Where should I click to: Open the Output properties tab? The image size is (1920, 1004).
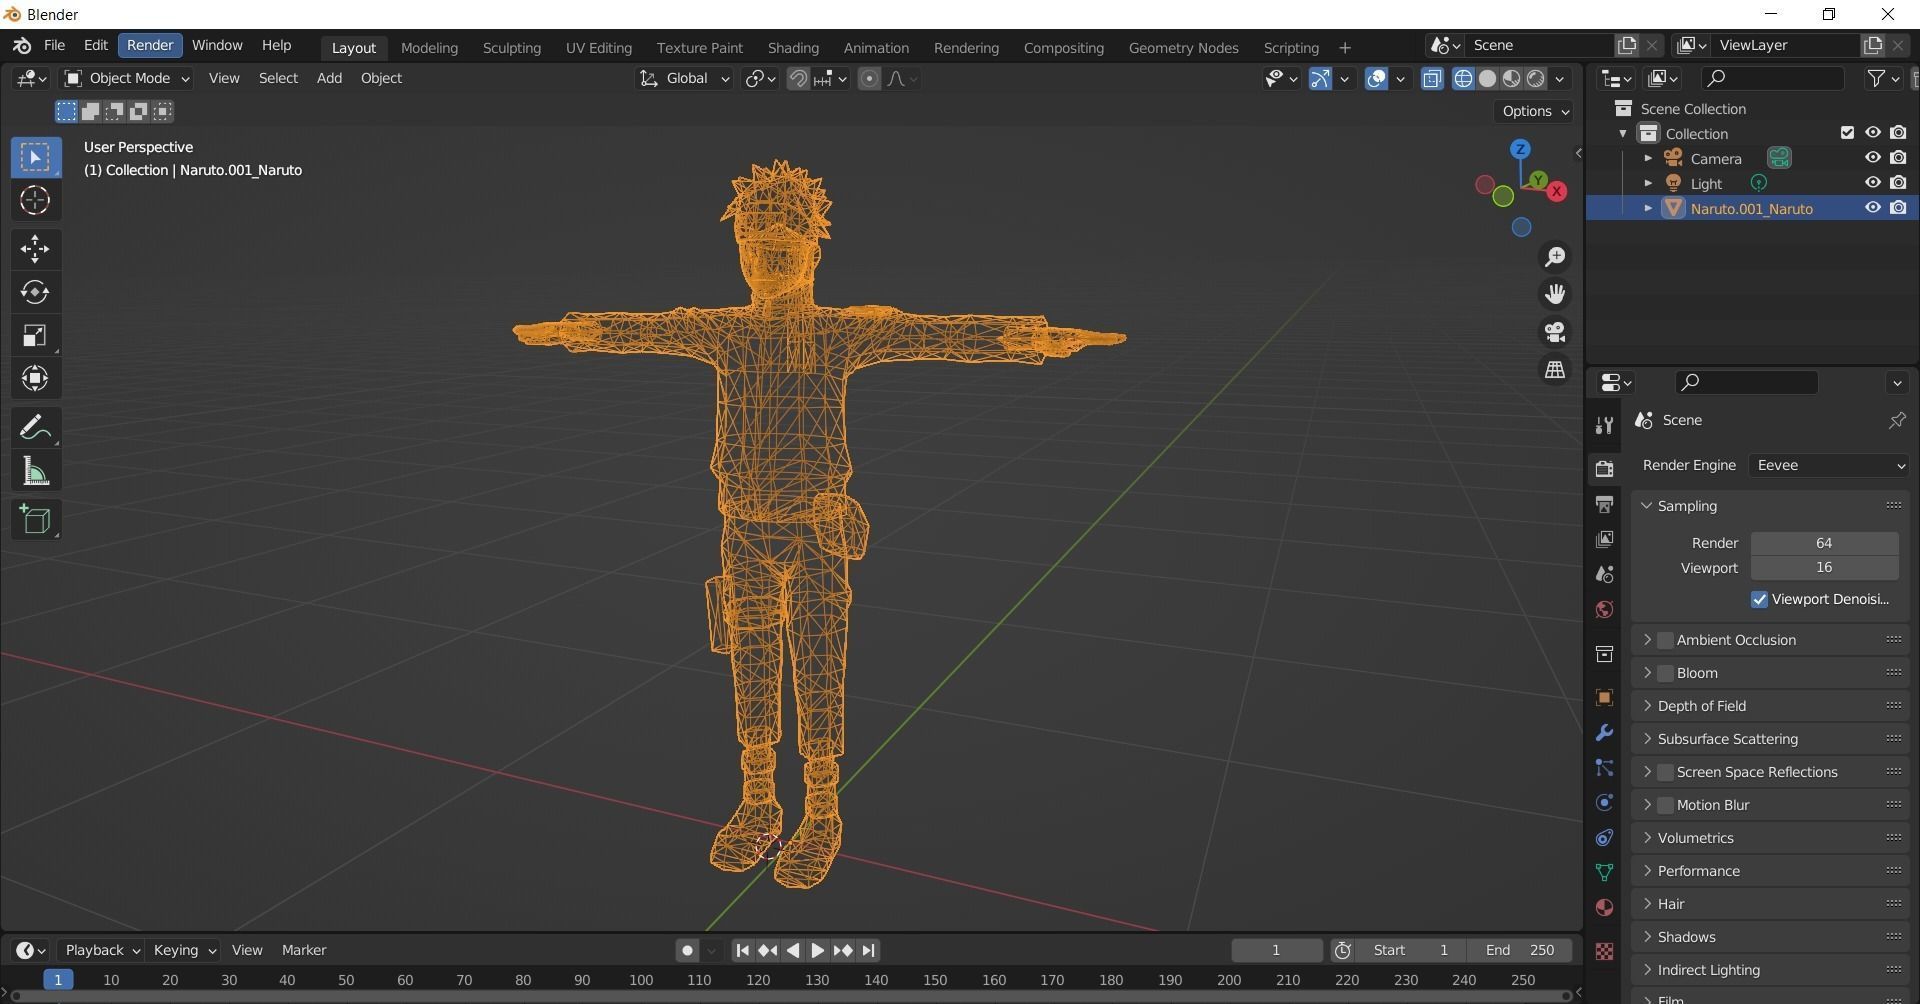click(1604, 504)
